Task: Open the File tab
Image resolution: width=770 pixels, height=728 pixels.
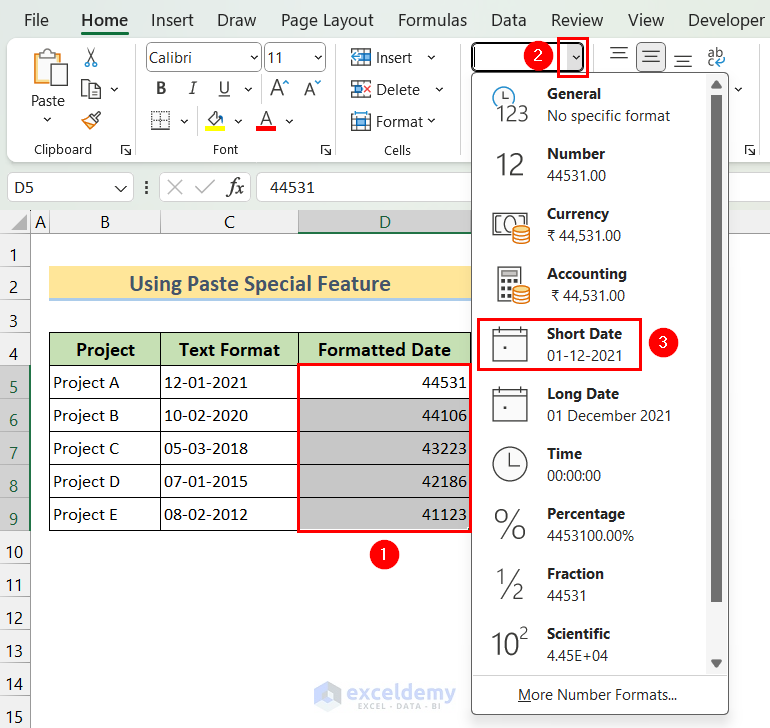Action: pos(36,20)
